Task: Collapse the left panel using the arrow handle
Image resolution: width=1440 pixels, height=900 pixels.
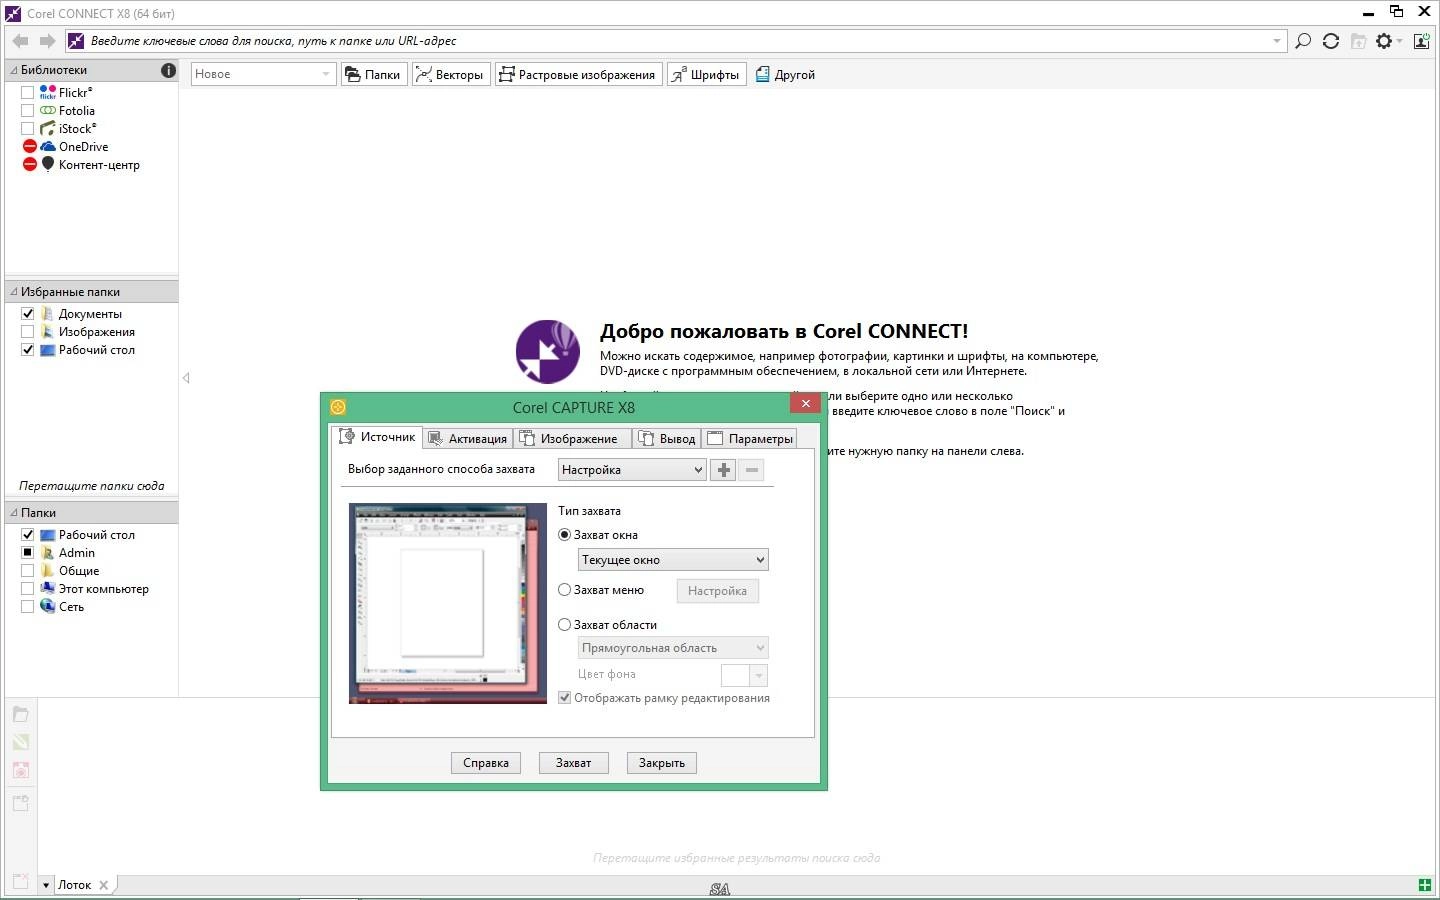Action: click(x=186, y=378)
